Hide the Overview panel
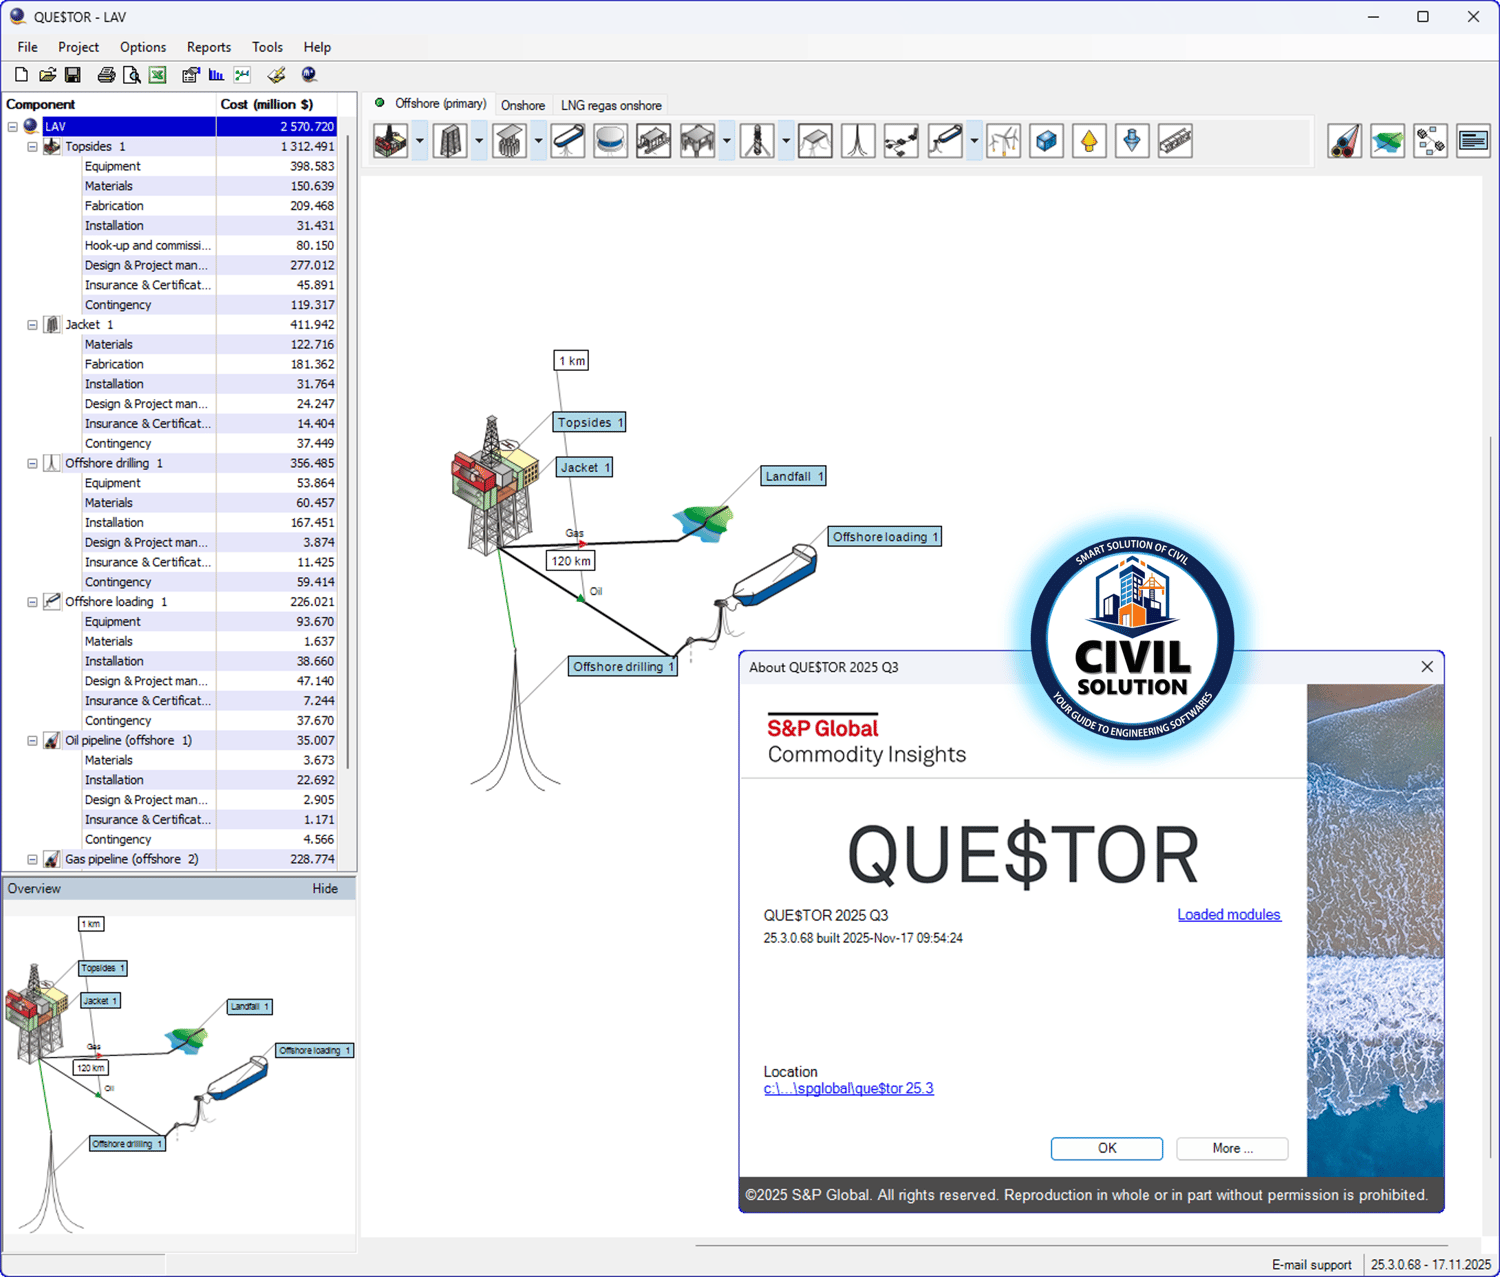Viewport: 1500px width, 1277px height. 325,888
